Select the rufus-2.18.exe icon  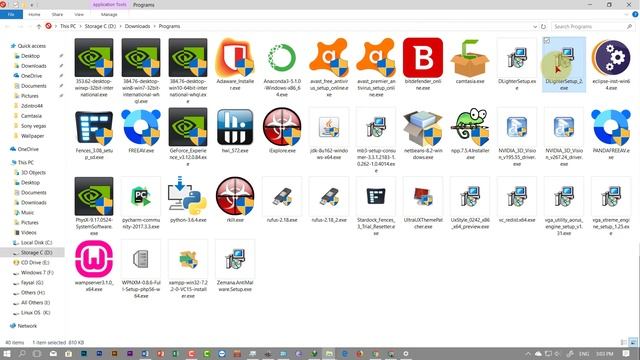[x=282, y=196]
